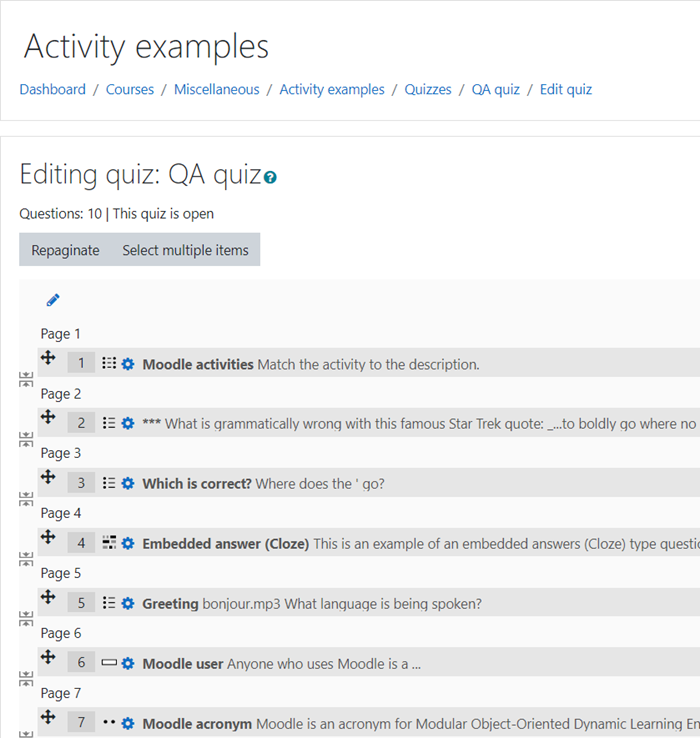This screenshot has width=700, height=738.
Task: Click question number box 1
Action: pyautogui.click(x=81, y=363)
